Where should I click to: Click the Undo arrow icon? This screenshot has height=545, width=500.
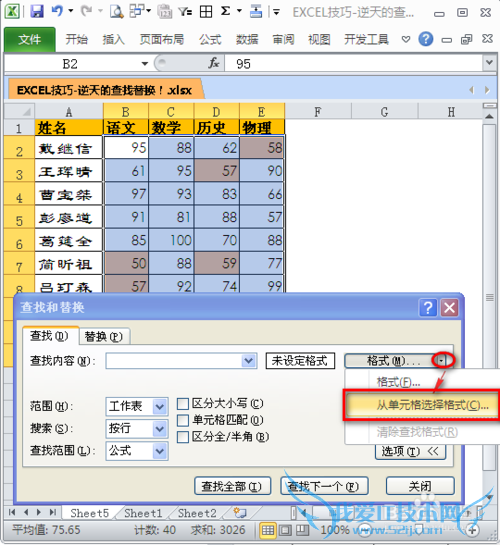pos(57,11)
